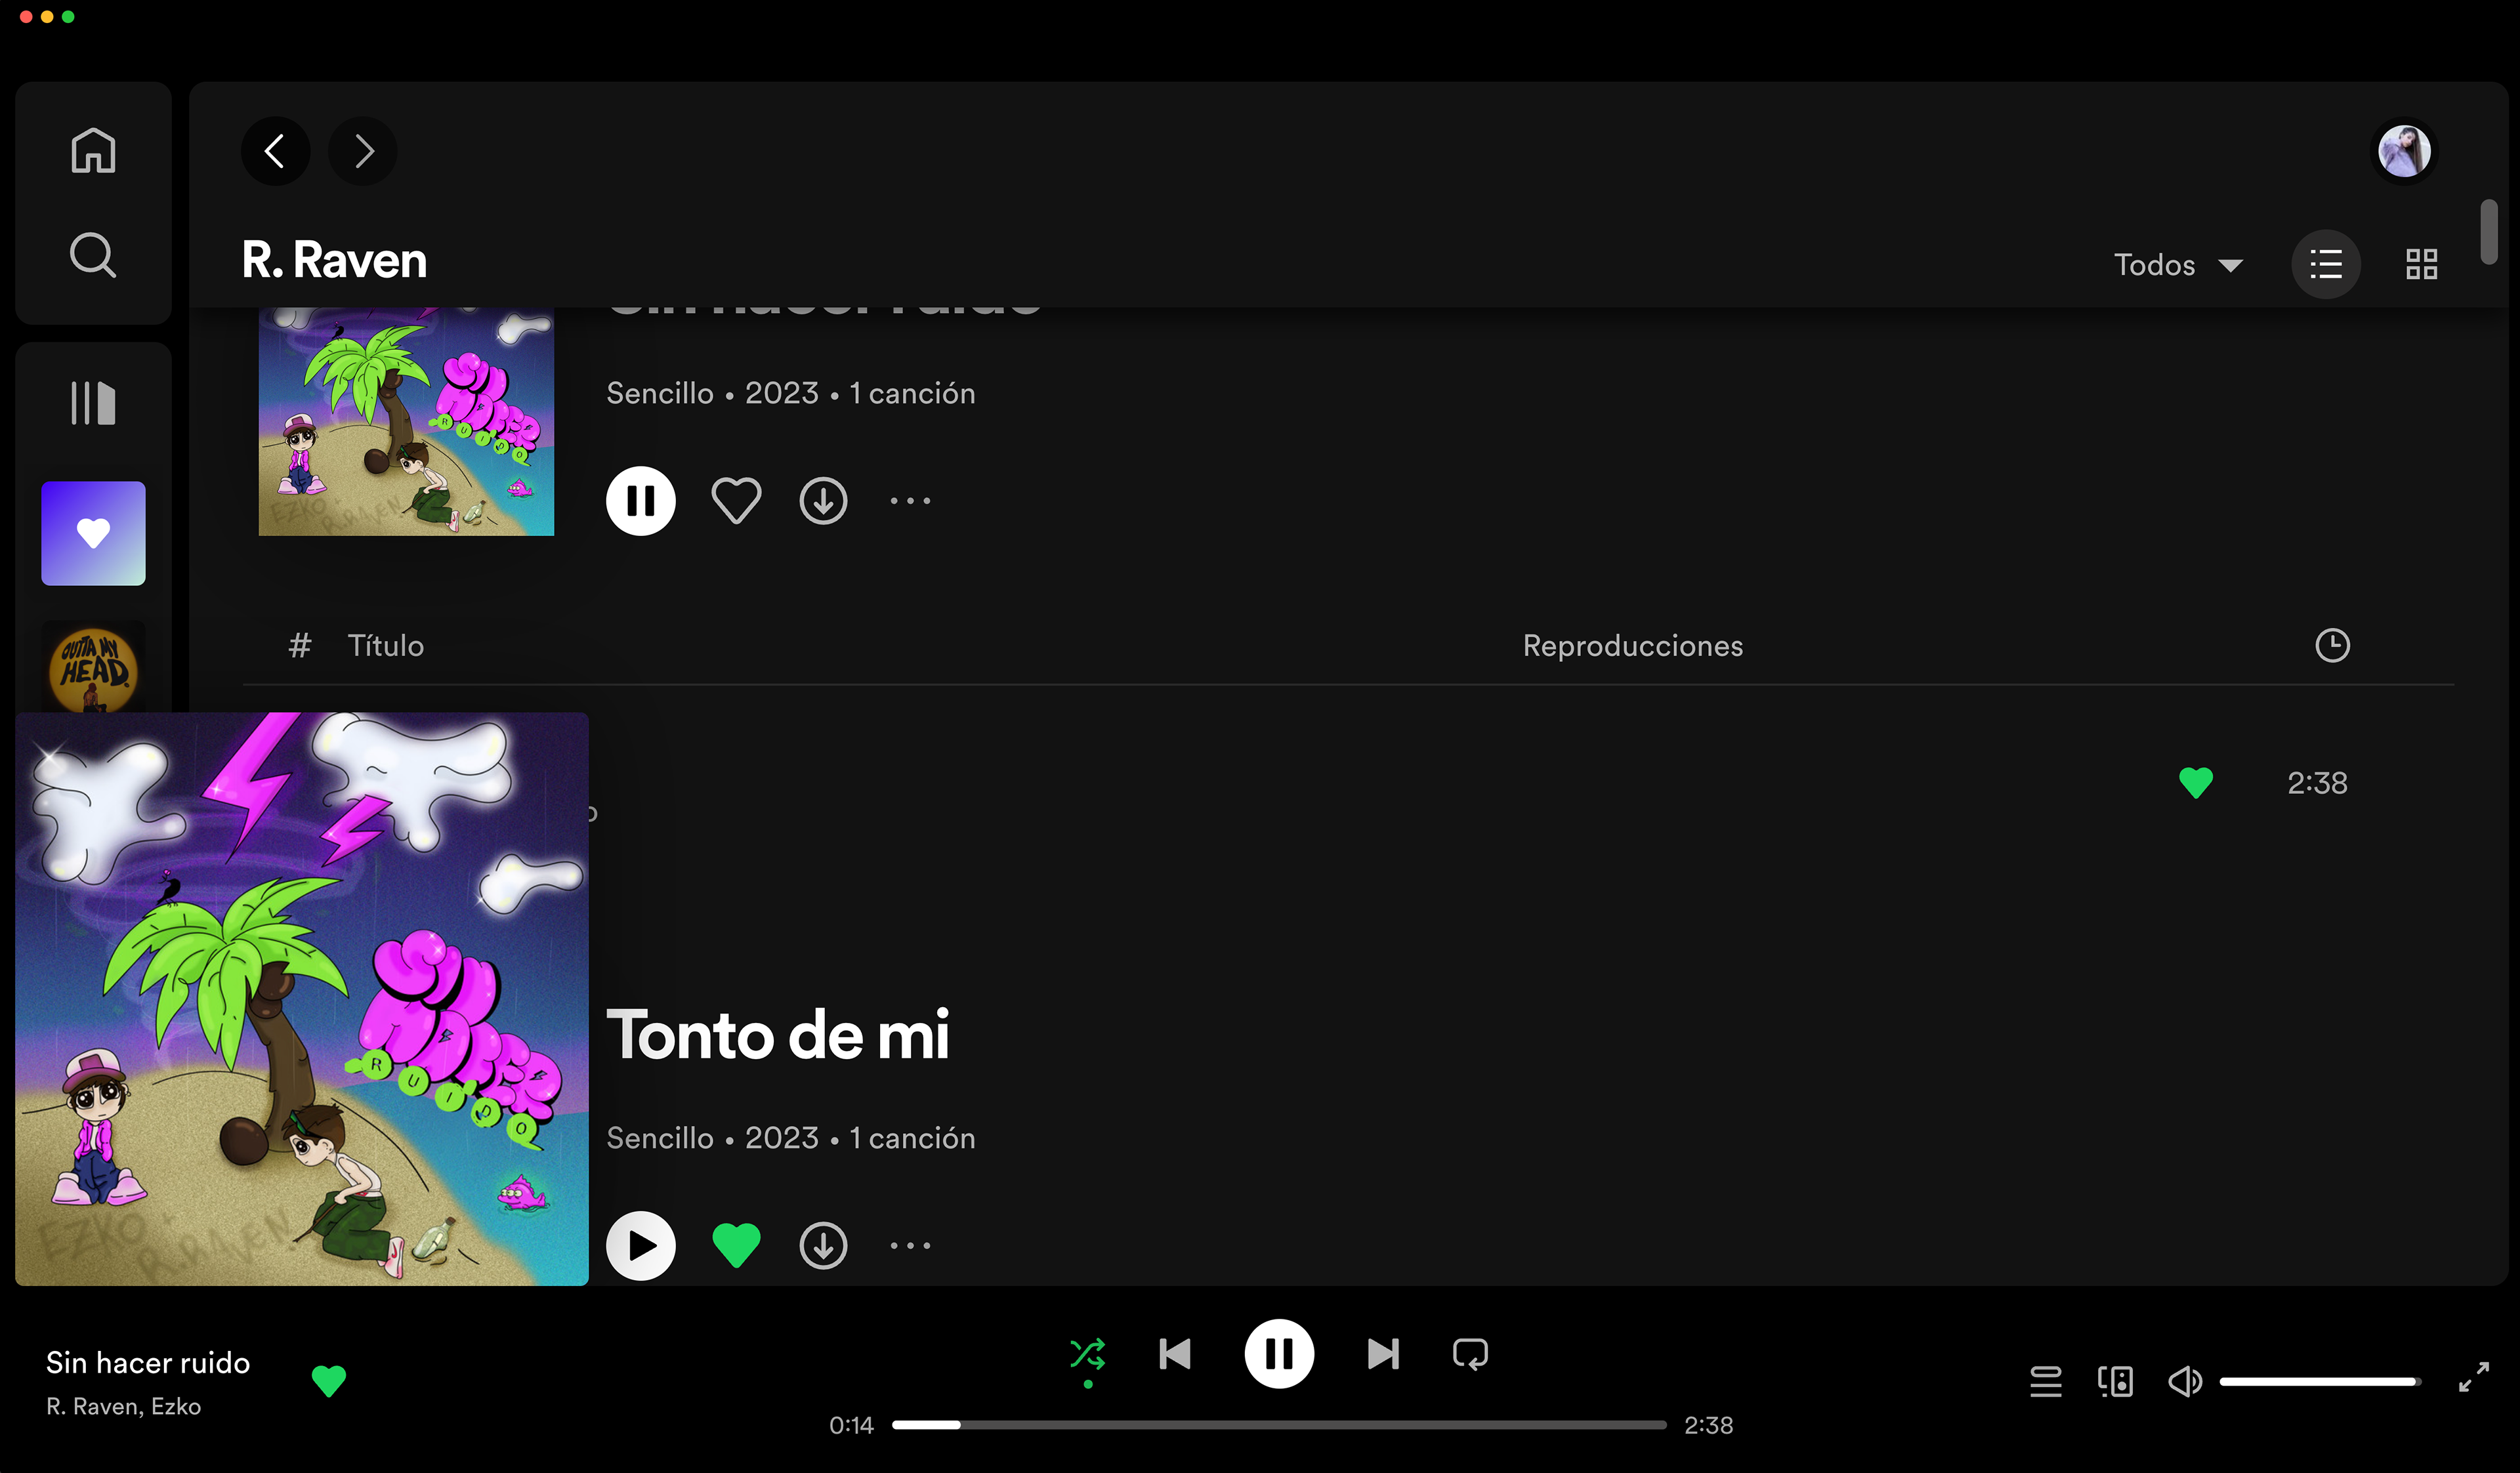Toggle shuffle playback off
The height and width of the screenshot is (1473, 2520).
click(1087, 1354)
